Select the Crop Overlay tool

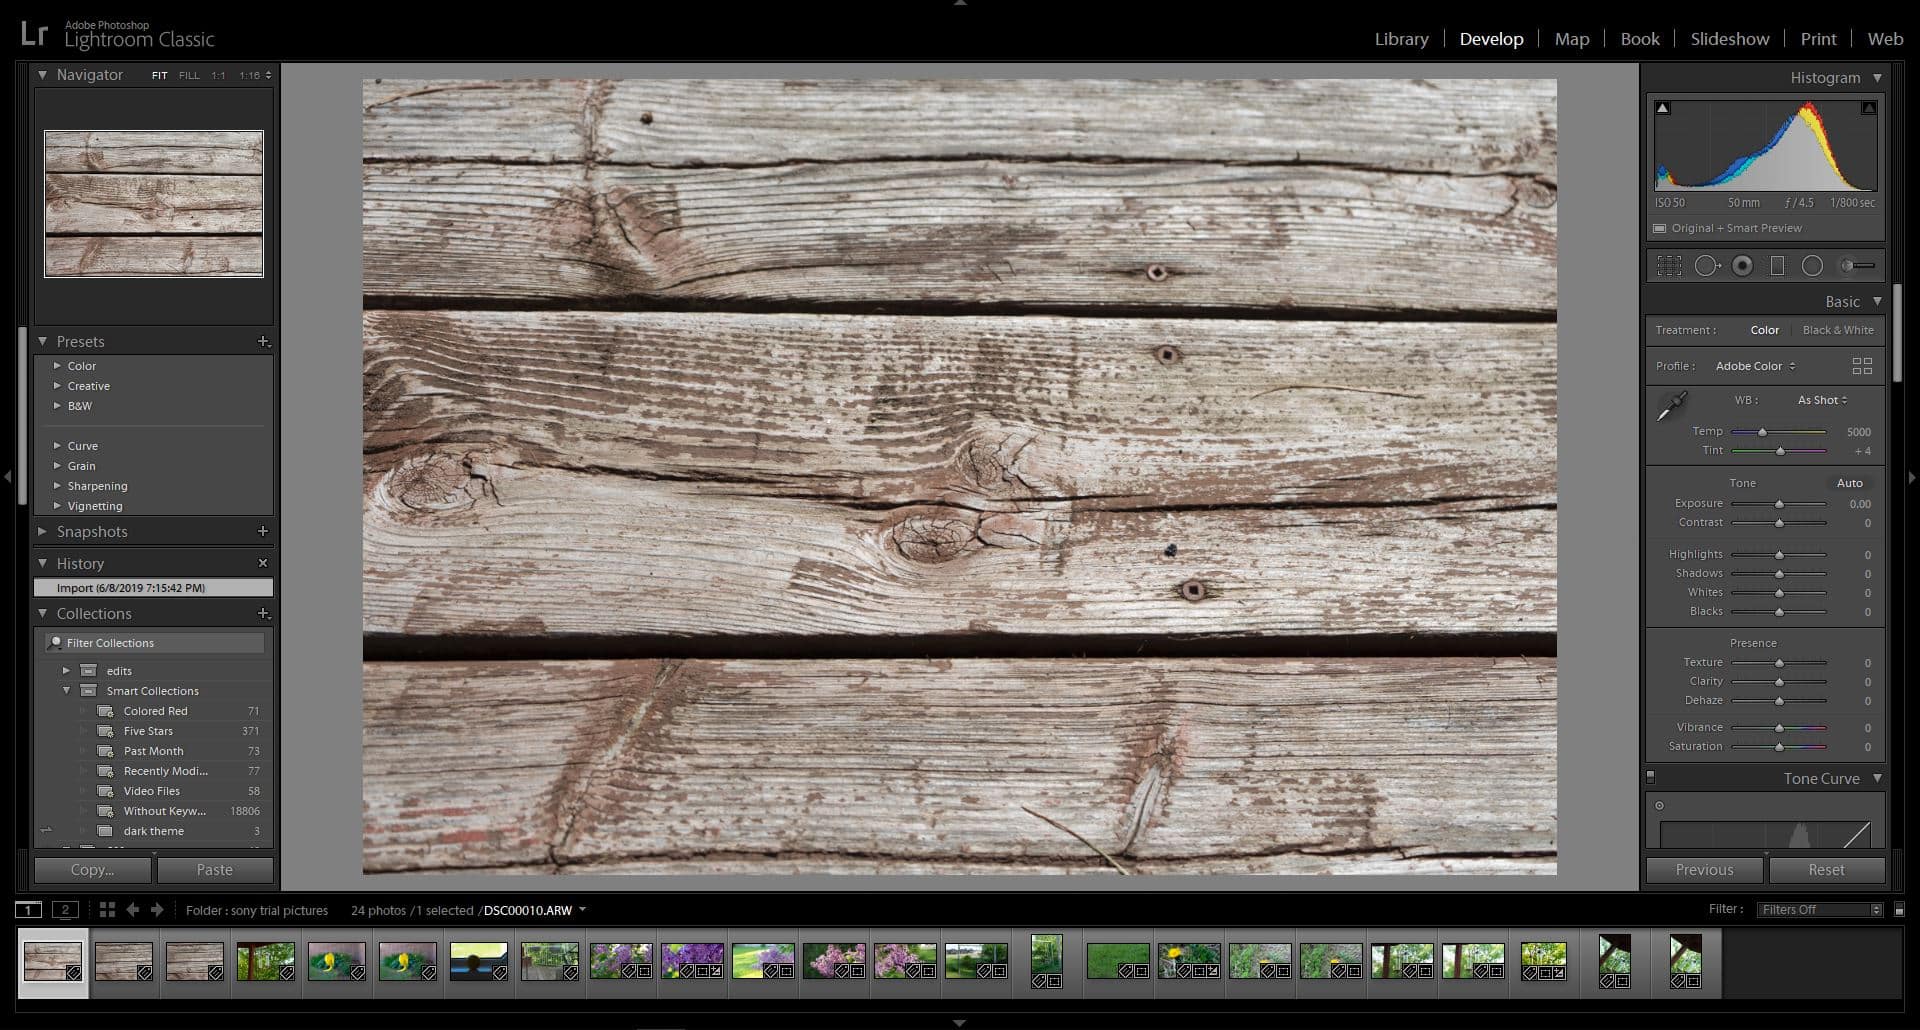pyautogui.click(x=1669, y=266)
